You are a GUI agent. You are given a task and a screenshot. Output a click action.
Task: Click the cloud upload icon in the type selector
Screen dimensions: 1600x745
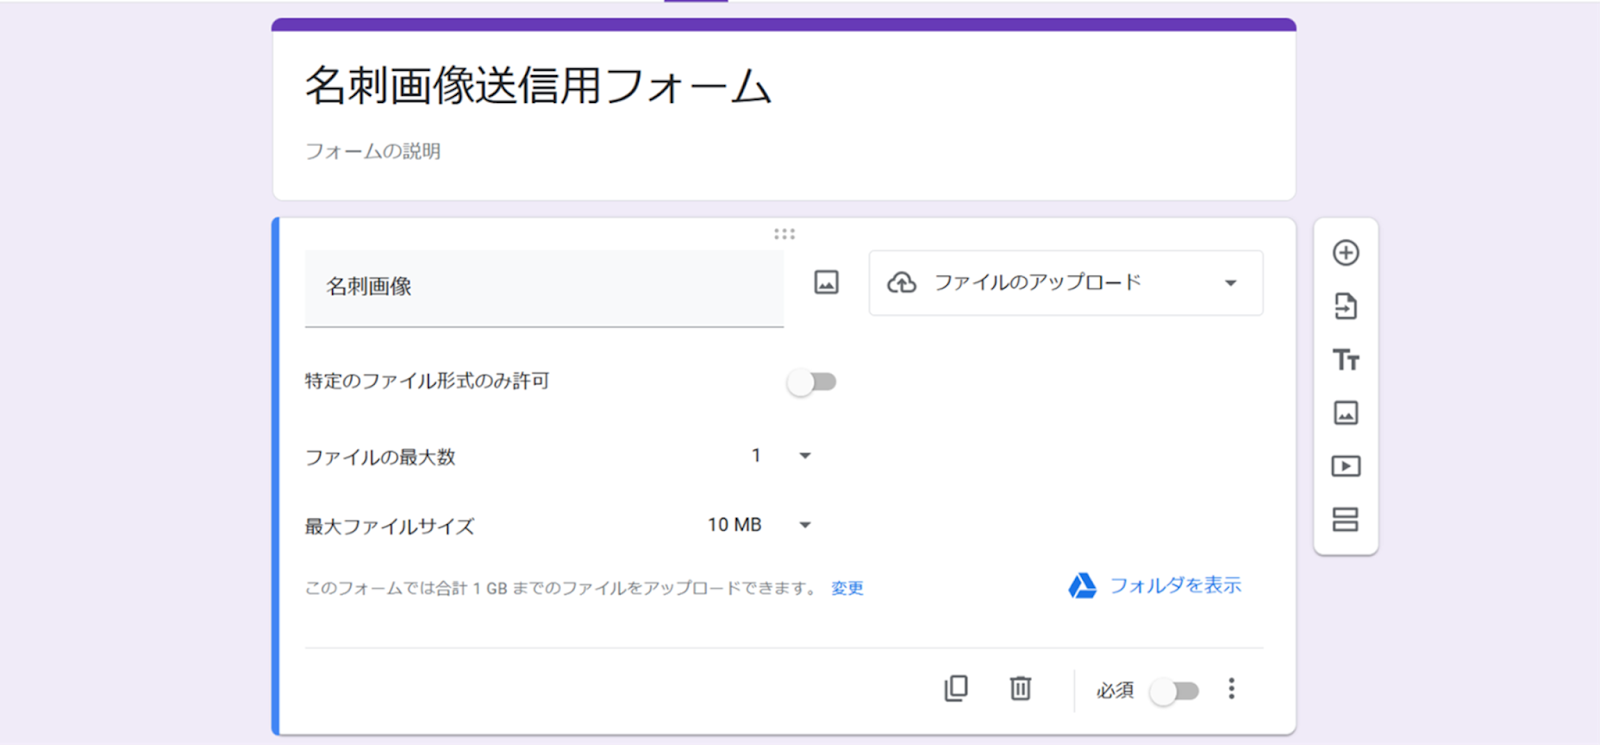[902, 283]
